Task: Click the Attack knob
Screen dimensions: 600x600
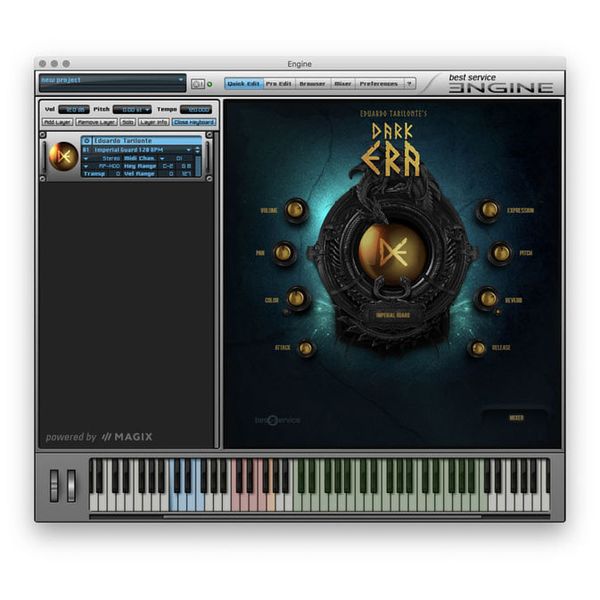Action: point(305,348)
